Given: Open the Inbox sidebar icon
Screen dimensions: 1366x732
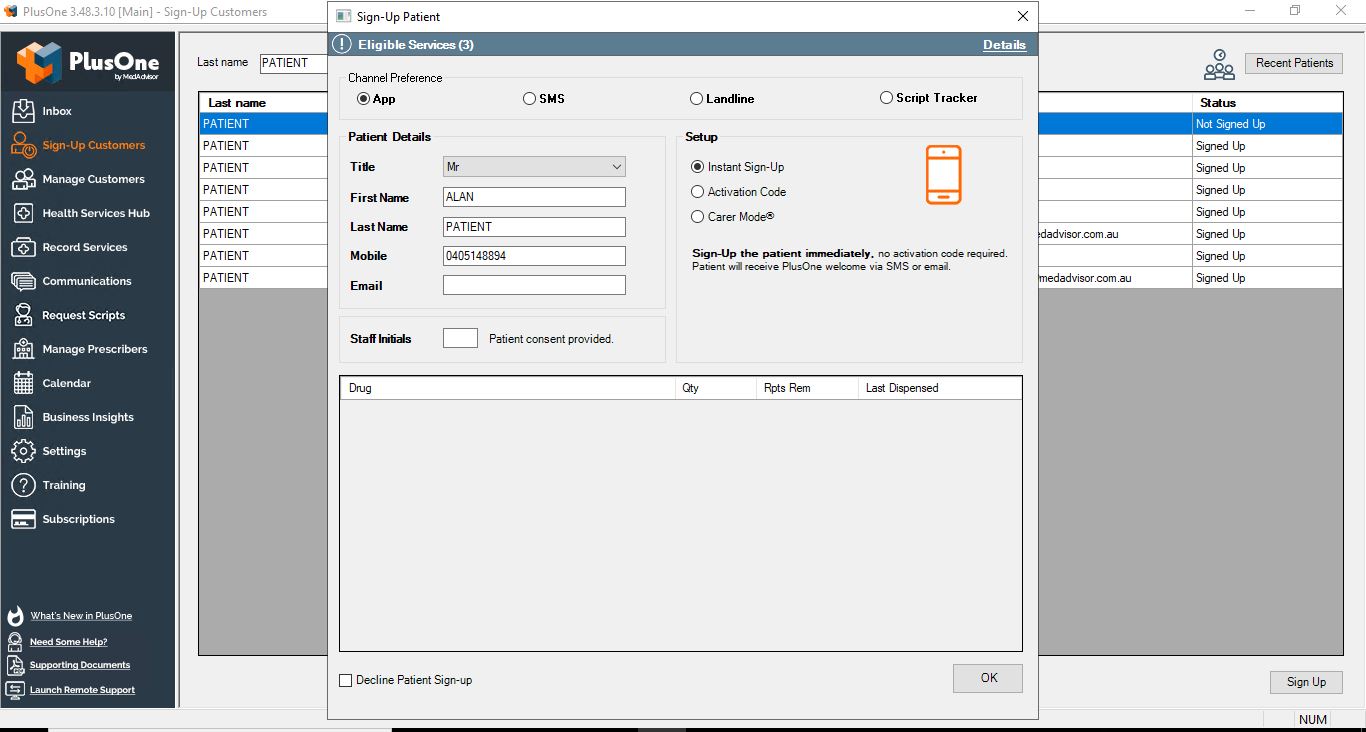Looking at the screenshot, I should (24, 111).
